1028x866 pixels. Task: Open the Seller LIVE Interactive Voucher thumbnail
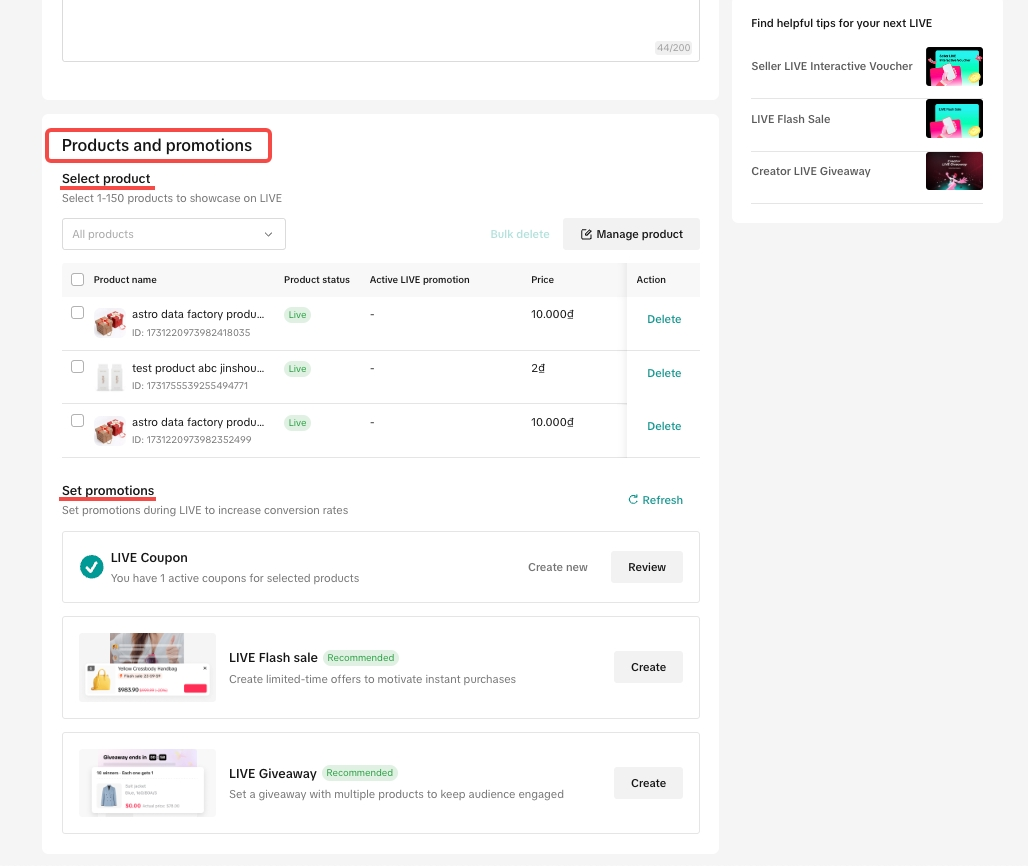954,66
